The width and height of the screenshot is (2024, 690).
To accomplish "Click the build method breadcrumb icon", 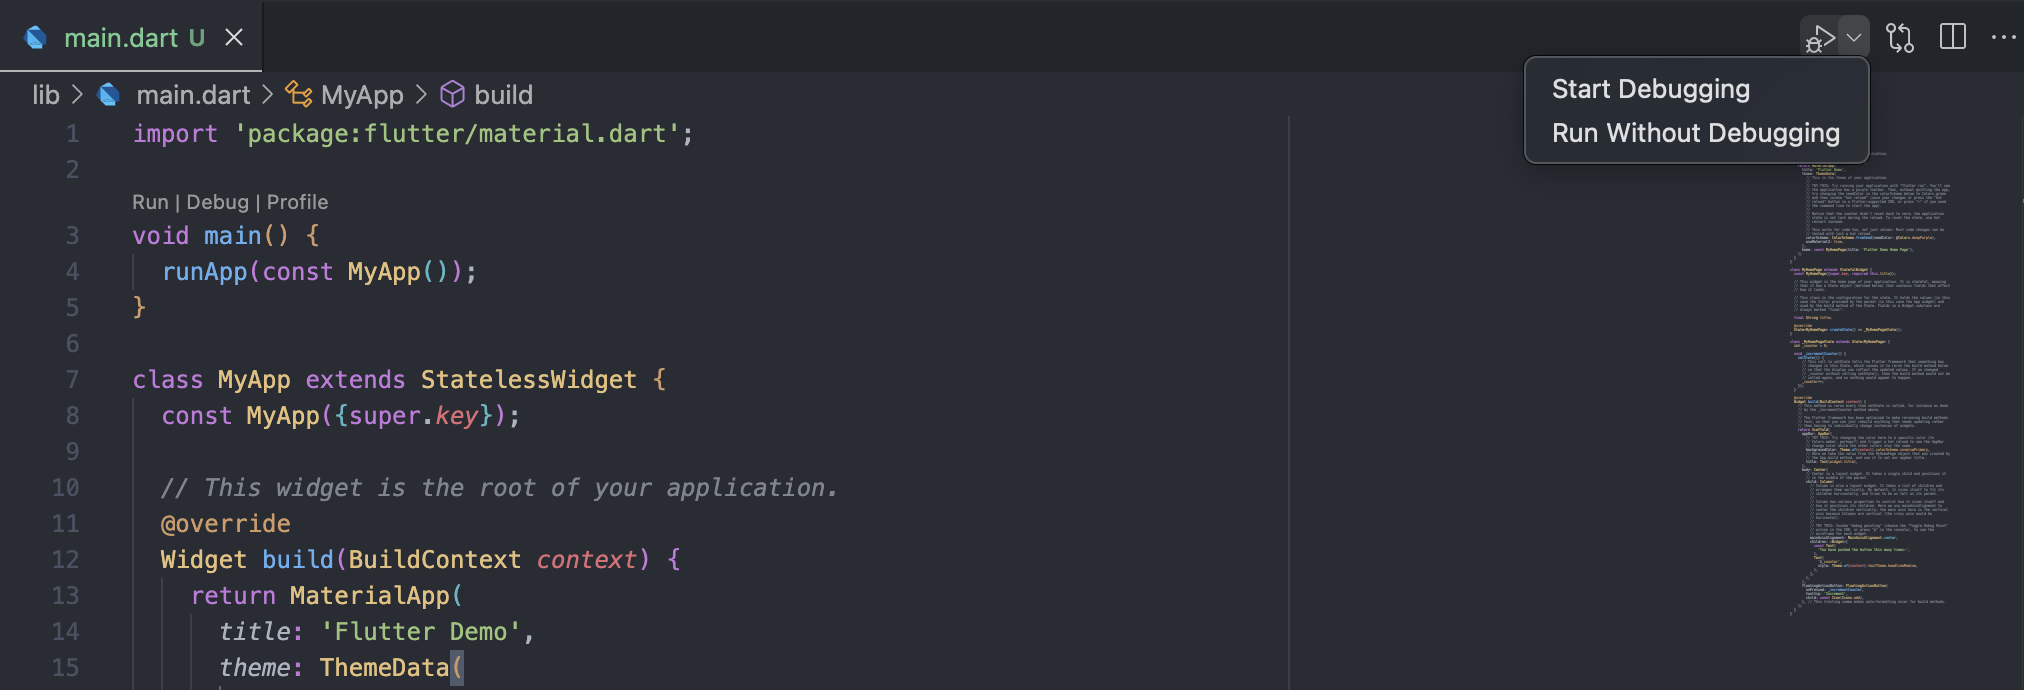I will (452, 94).
